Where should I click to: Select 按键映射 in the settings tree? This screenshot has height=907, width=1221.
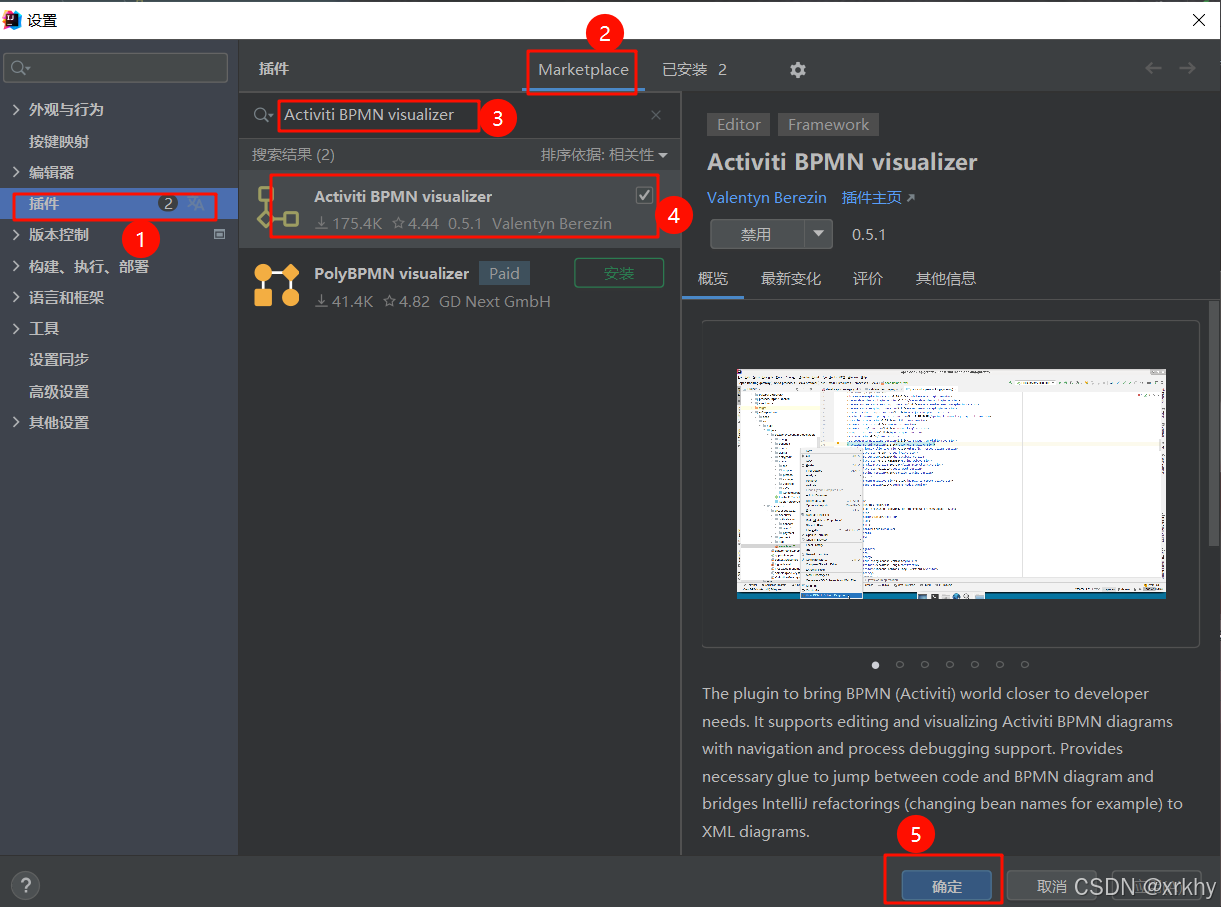[59, 142]
